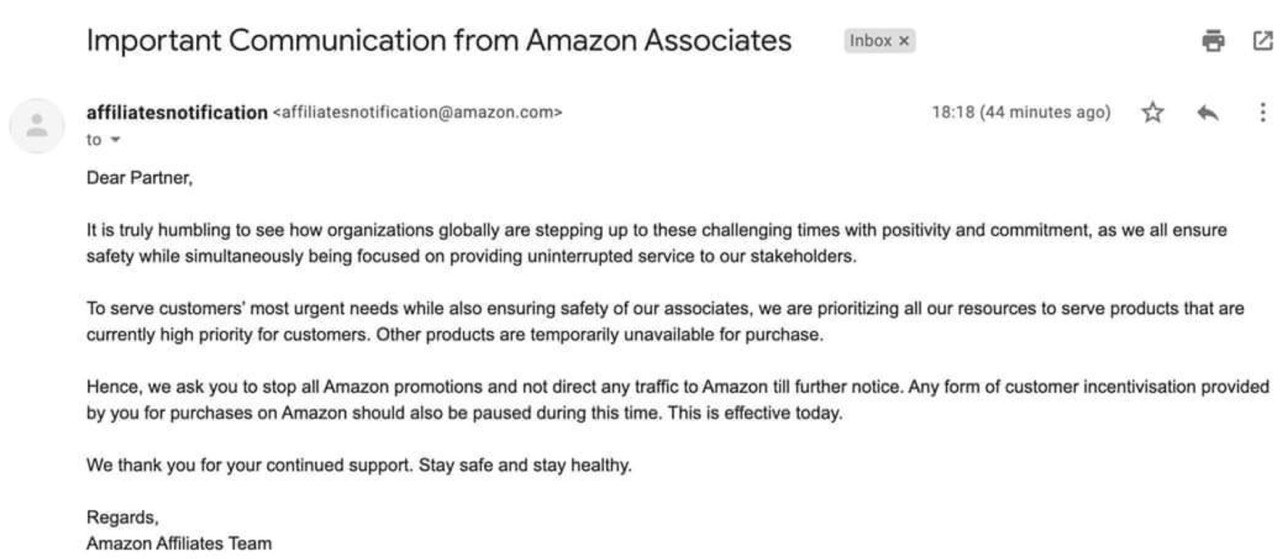Click the "Regards," closing line
Viewport: 1280px width, 559px height.
122,519
